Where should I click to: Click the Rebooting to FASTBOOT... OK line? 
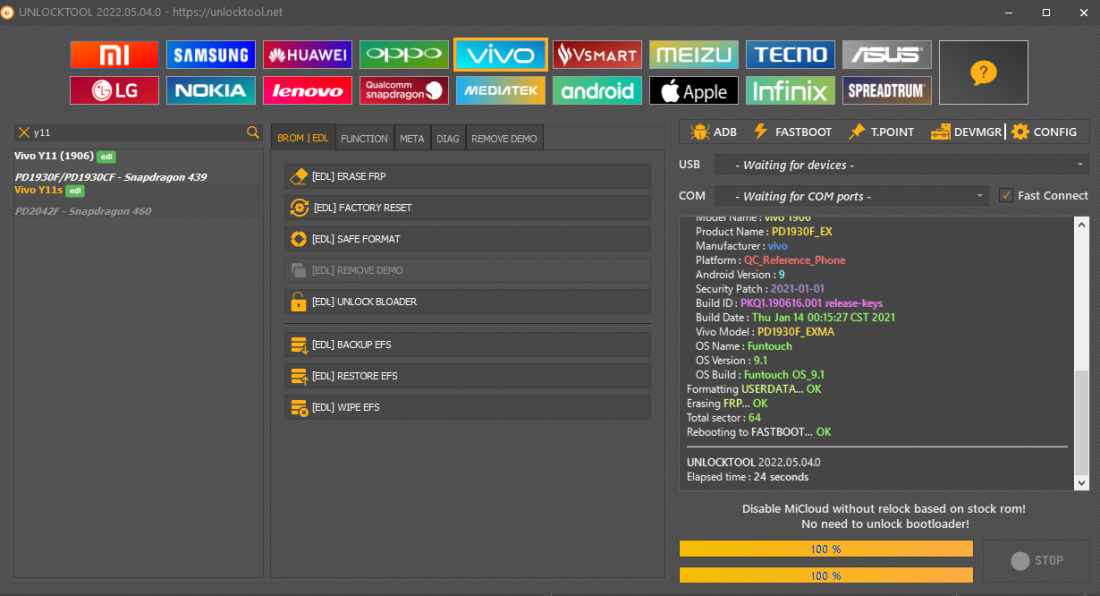pos(758,432)
